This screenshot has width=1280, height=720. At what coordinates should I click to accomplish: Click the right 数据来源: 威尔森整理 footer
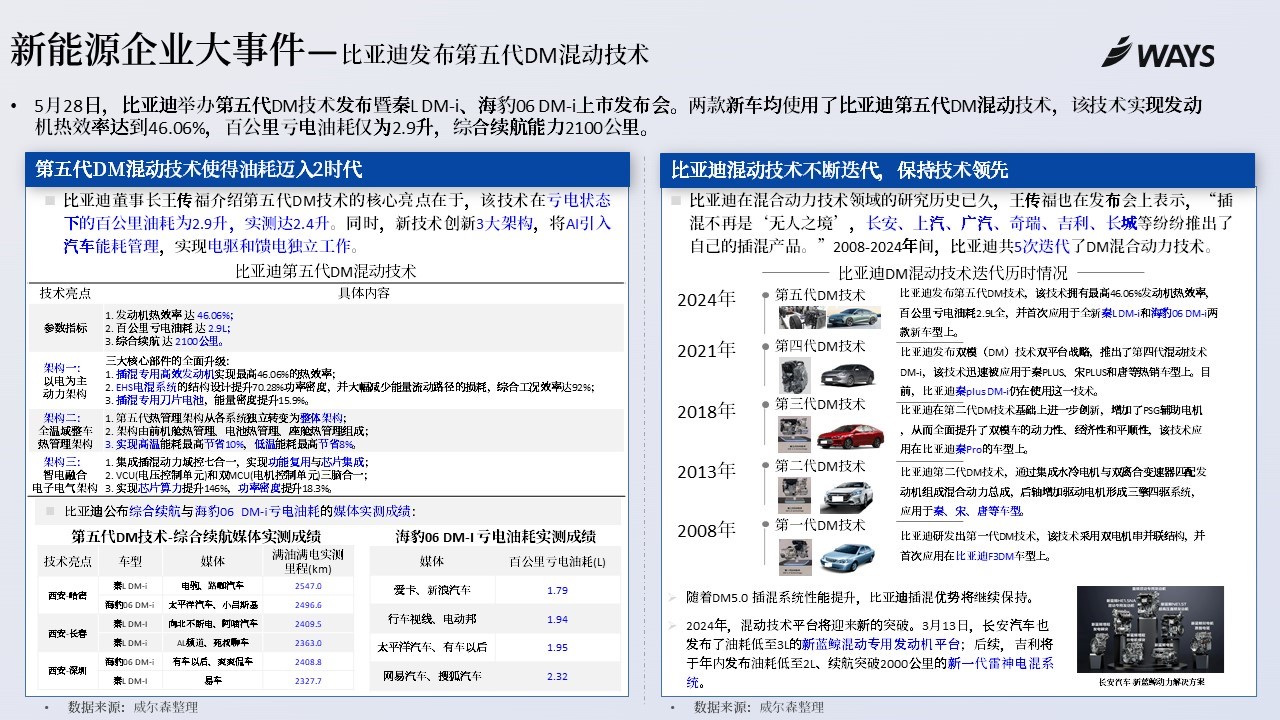click(x=760, y=706)
